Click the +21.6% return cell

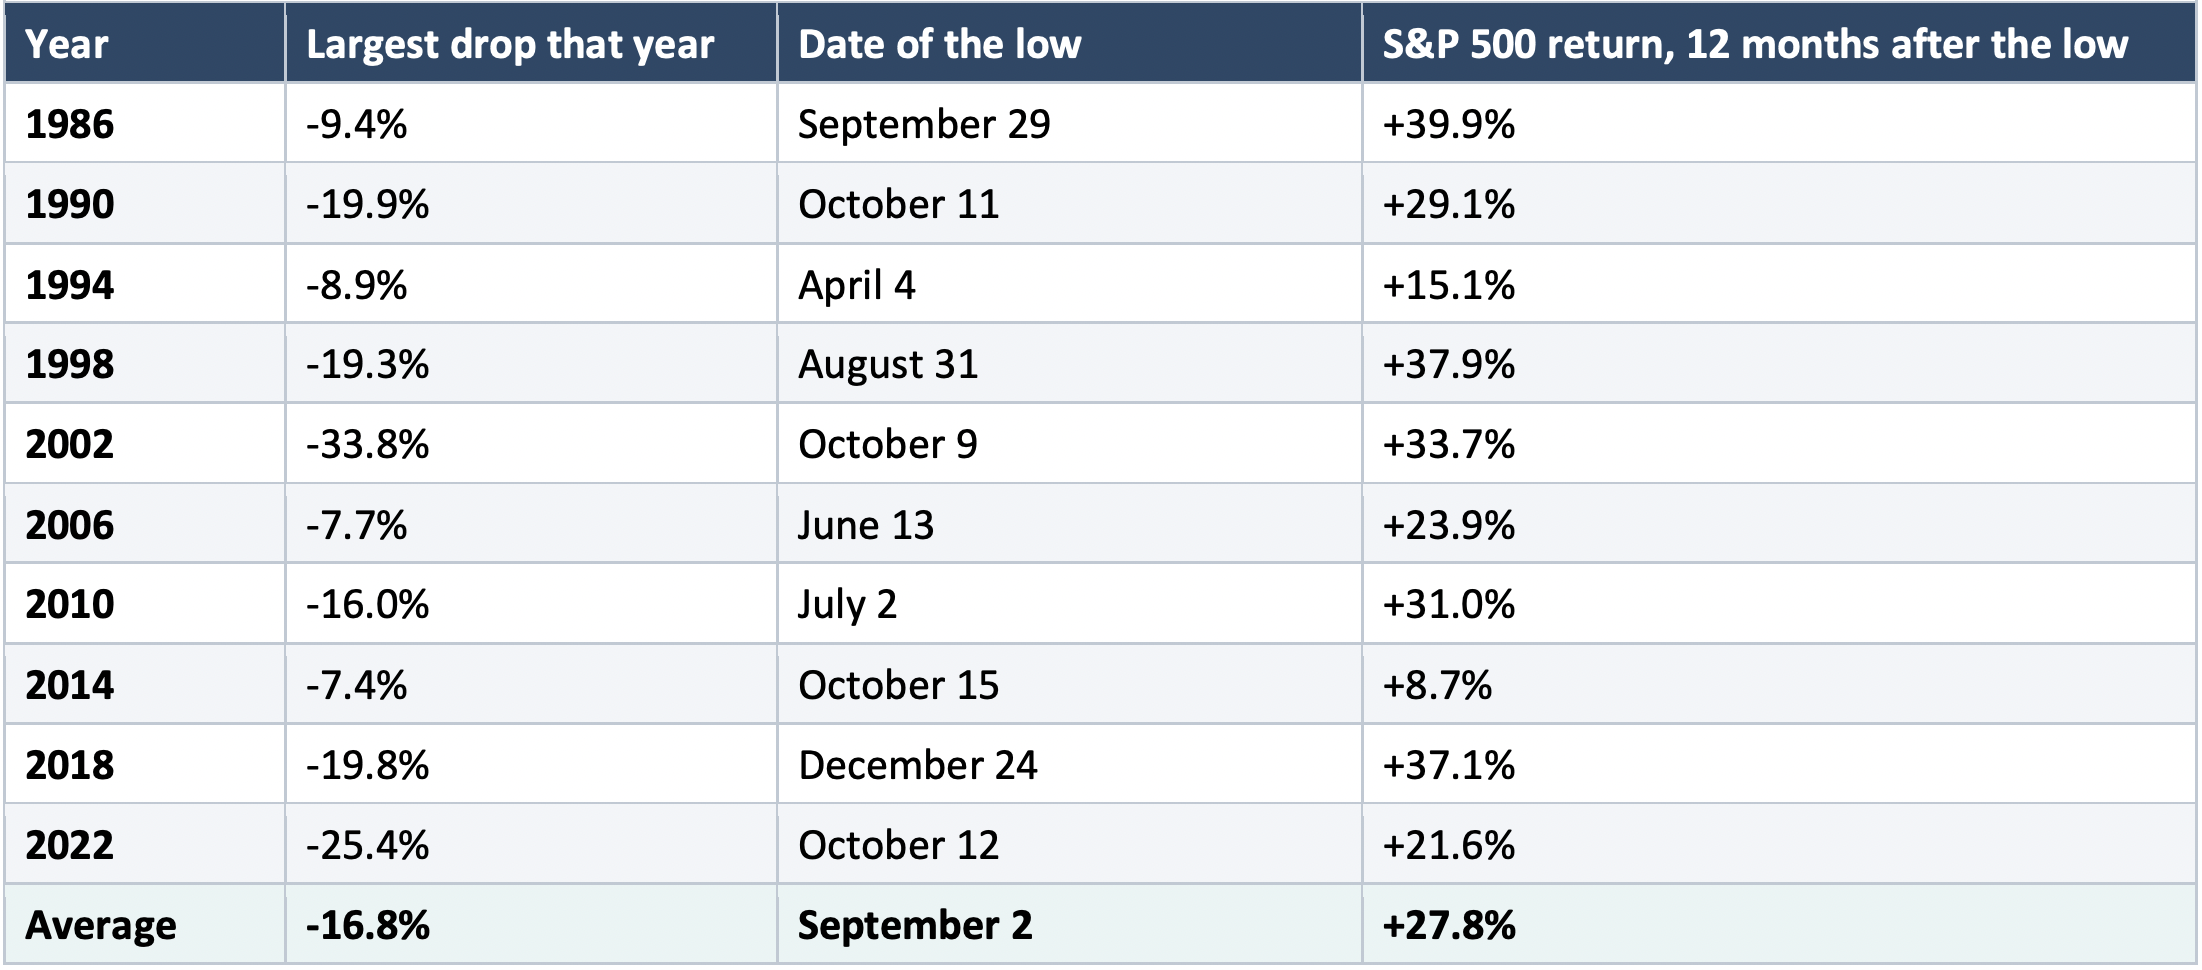pyautogui.click(x=1779, y=845)
